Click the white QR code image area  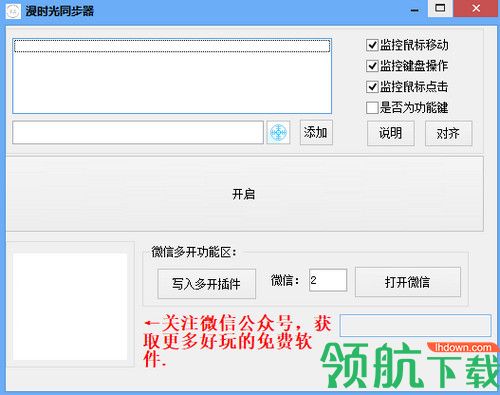(x=70, y=307)
